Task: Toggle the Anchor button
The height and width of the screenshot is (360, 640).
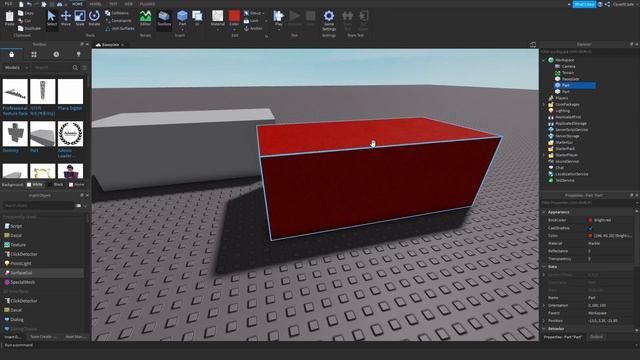Action: click(253, 29)
